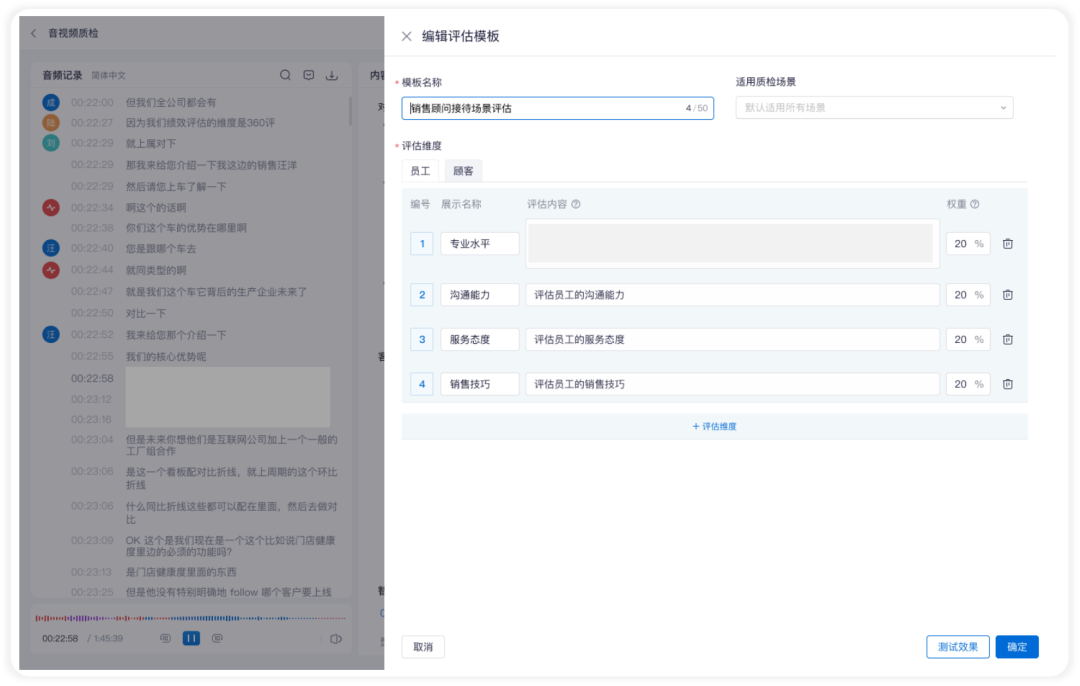Screen dimensions: 1080x686
Task: Delete the 沟通能力 dimension row
Action: coord(1007,295)
